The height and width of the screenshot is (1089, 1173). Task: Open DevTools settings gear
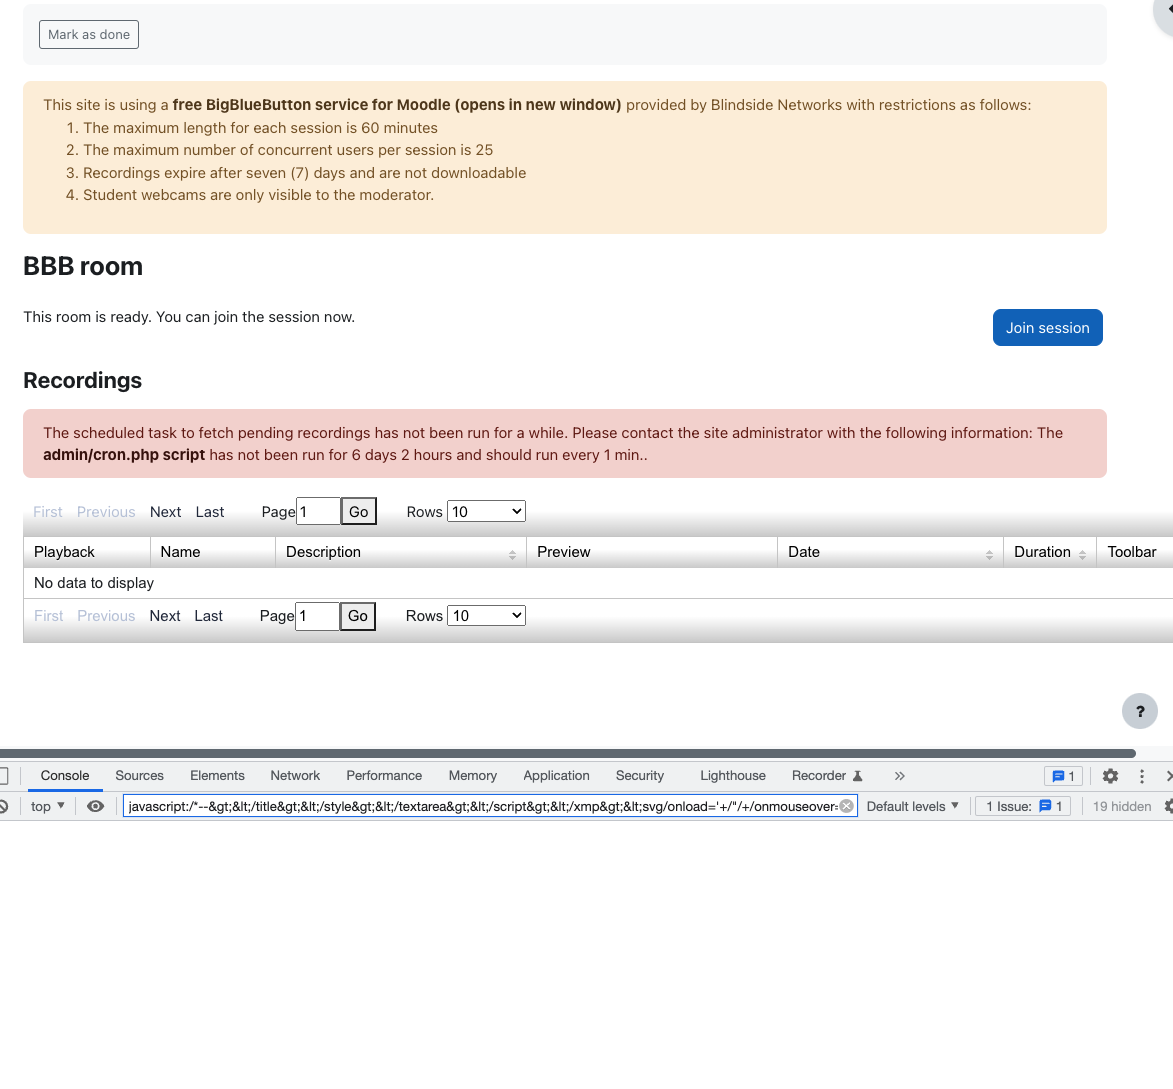click(x=1110, y=776)
